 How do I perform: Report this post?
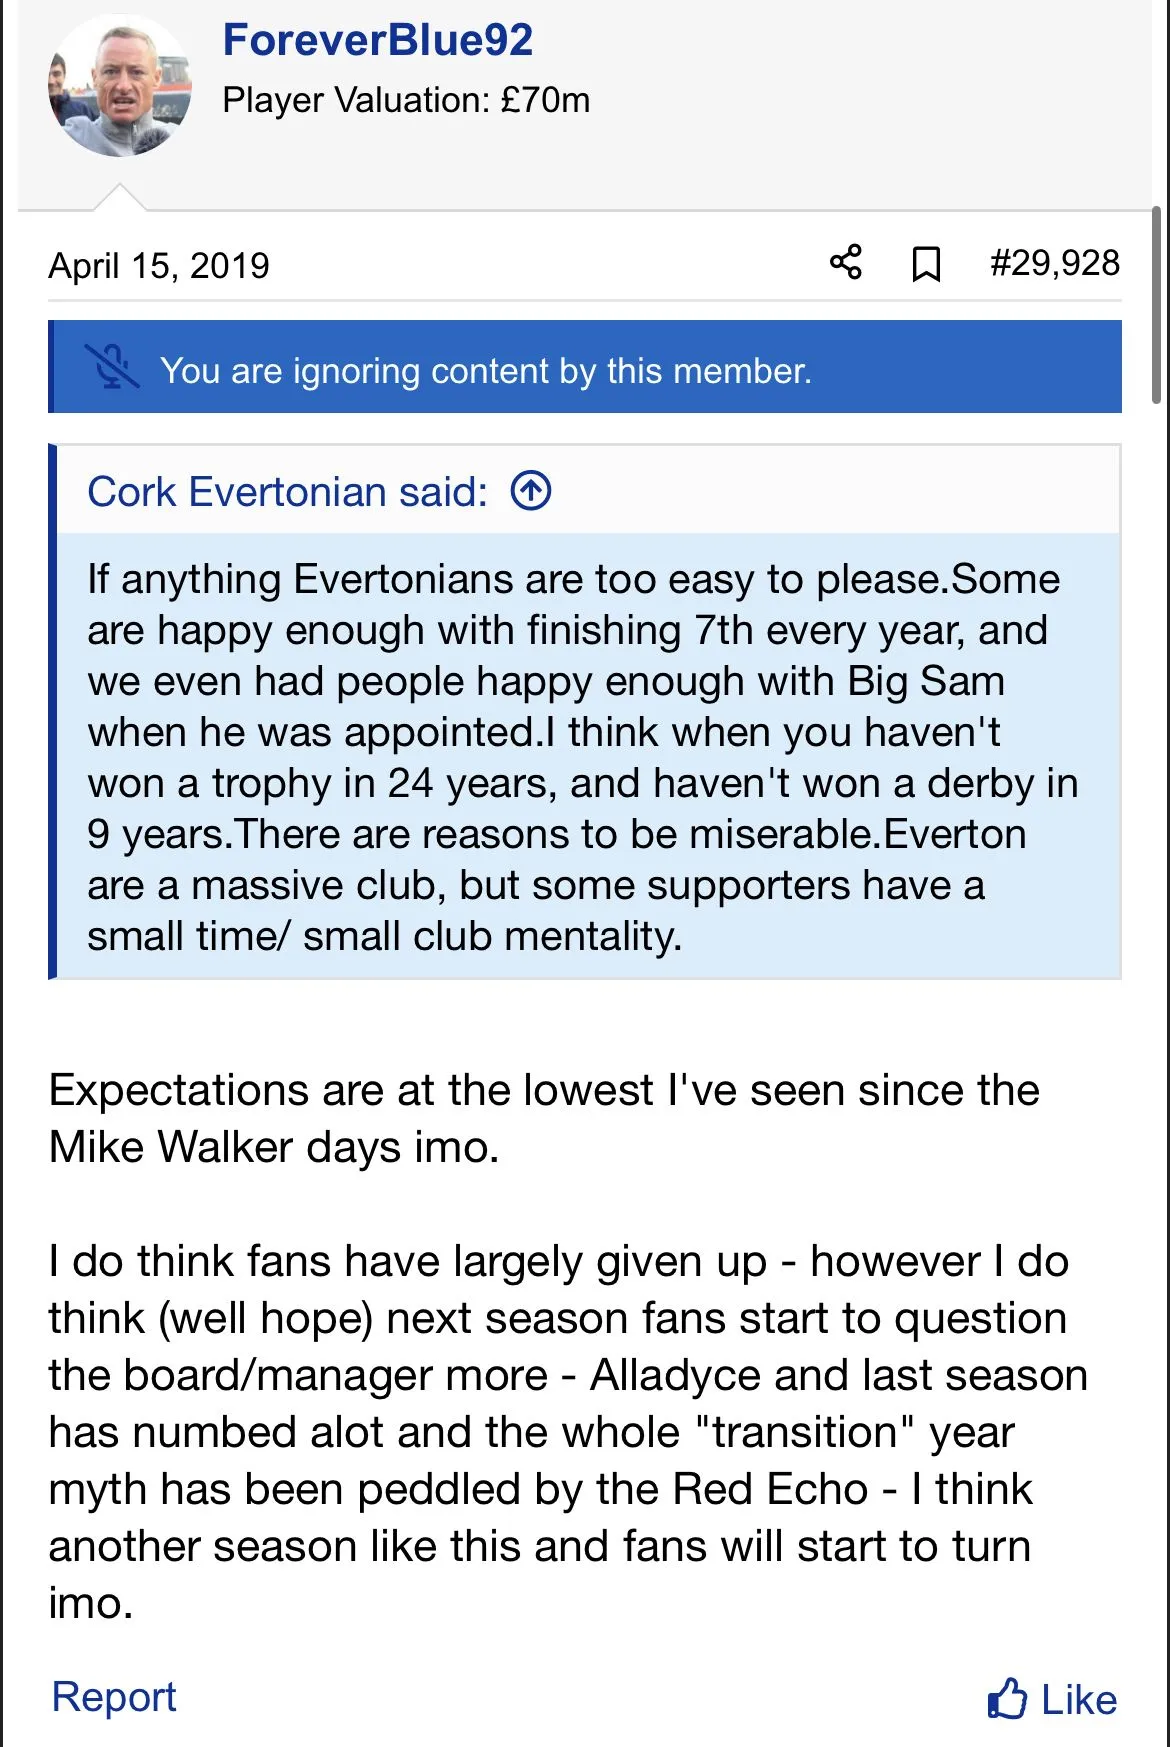(x=114, y=1697)
